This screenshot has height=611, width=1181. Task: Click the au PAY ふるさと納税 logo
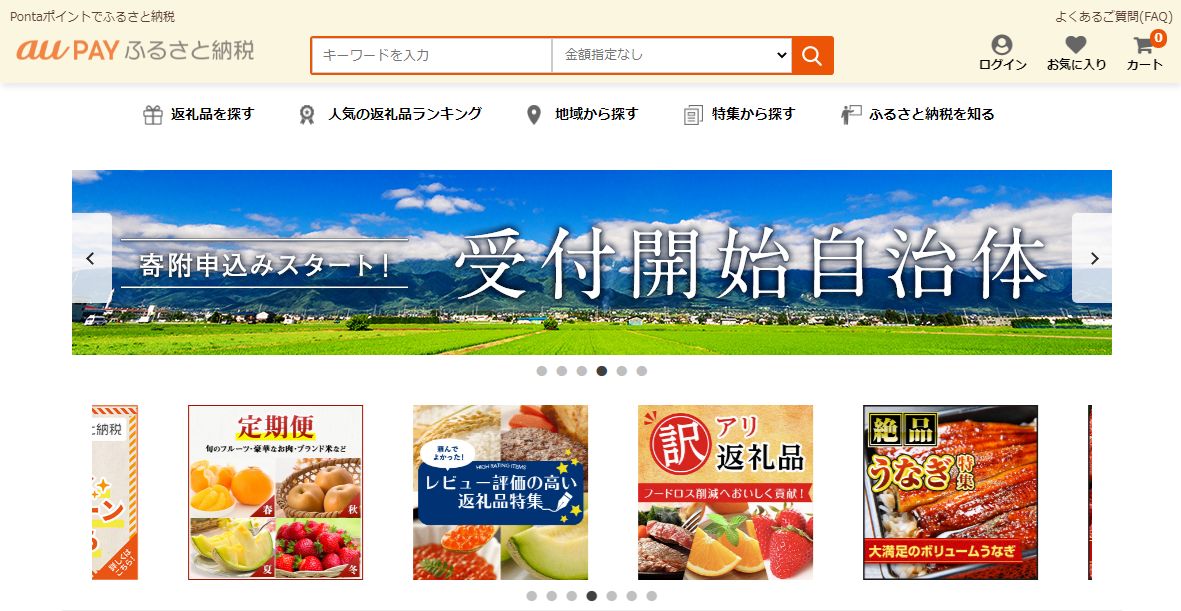136,50
